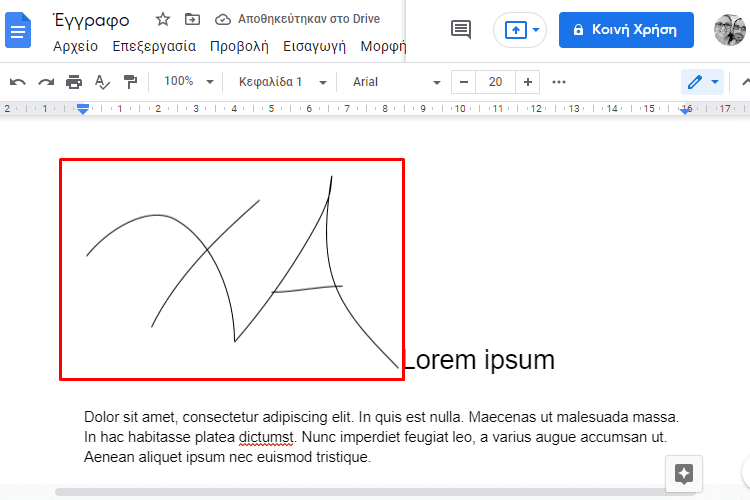Decrease font size with minus button

click(x=463, y=82)
